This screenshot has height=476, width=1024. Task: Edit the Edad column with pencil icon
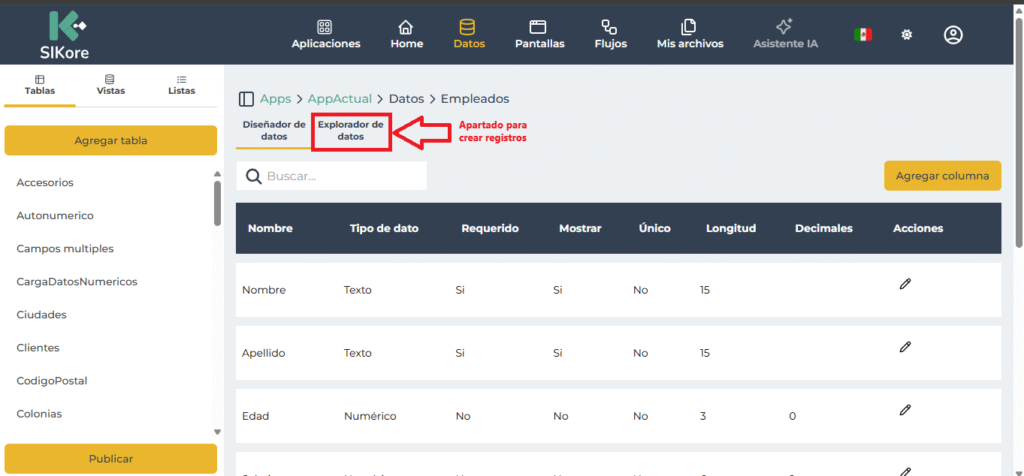click(x=905, y=410)
